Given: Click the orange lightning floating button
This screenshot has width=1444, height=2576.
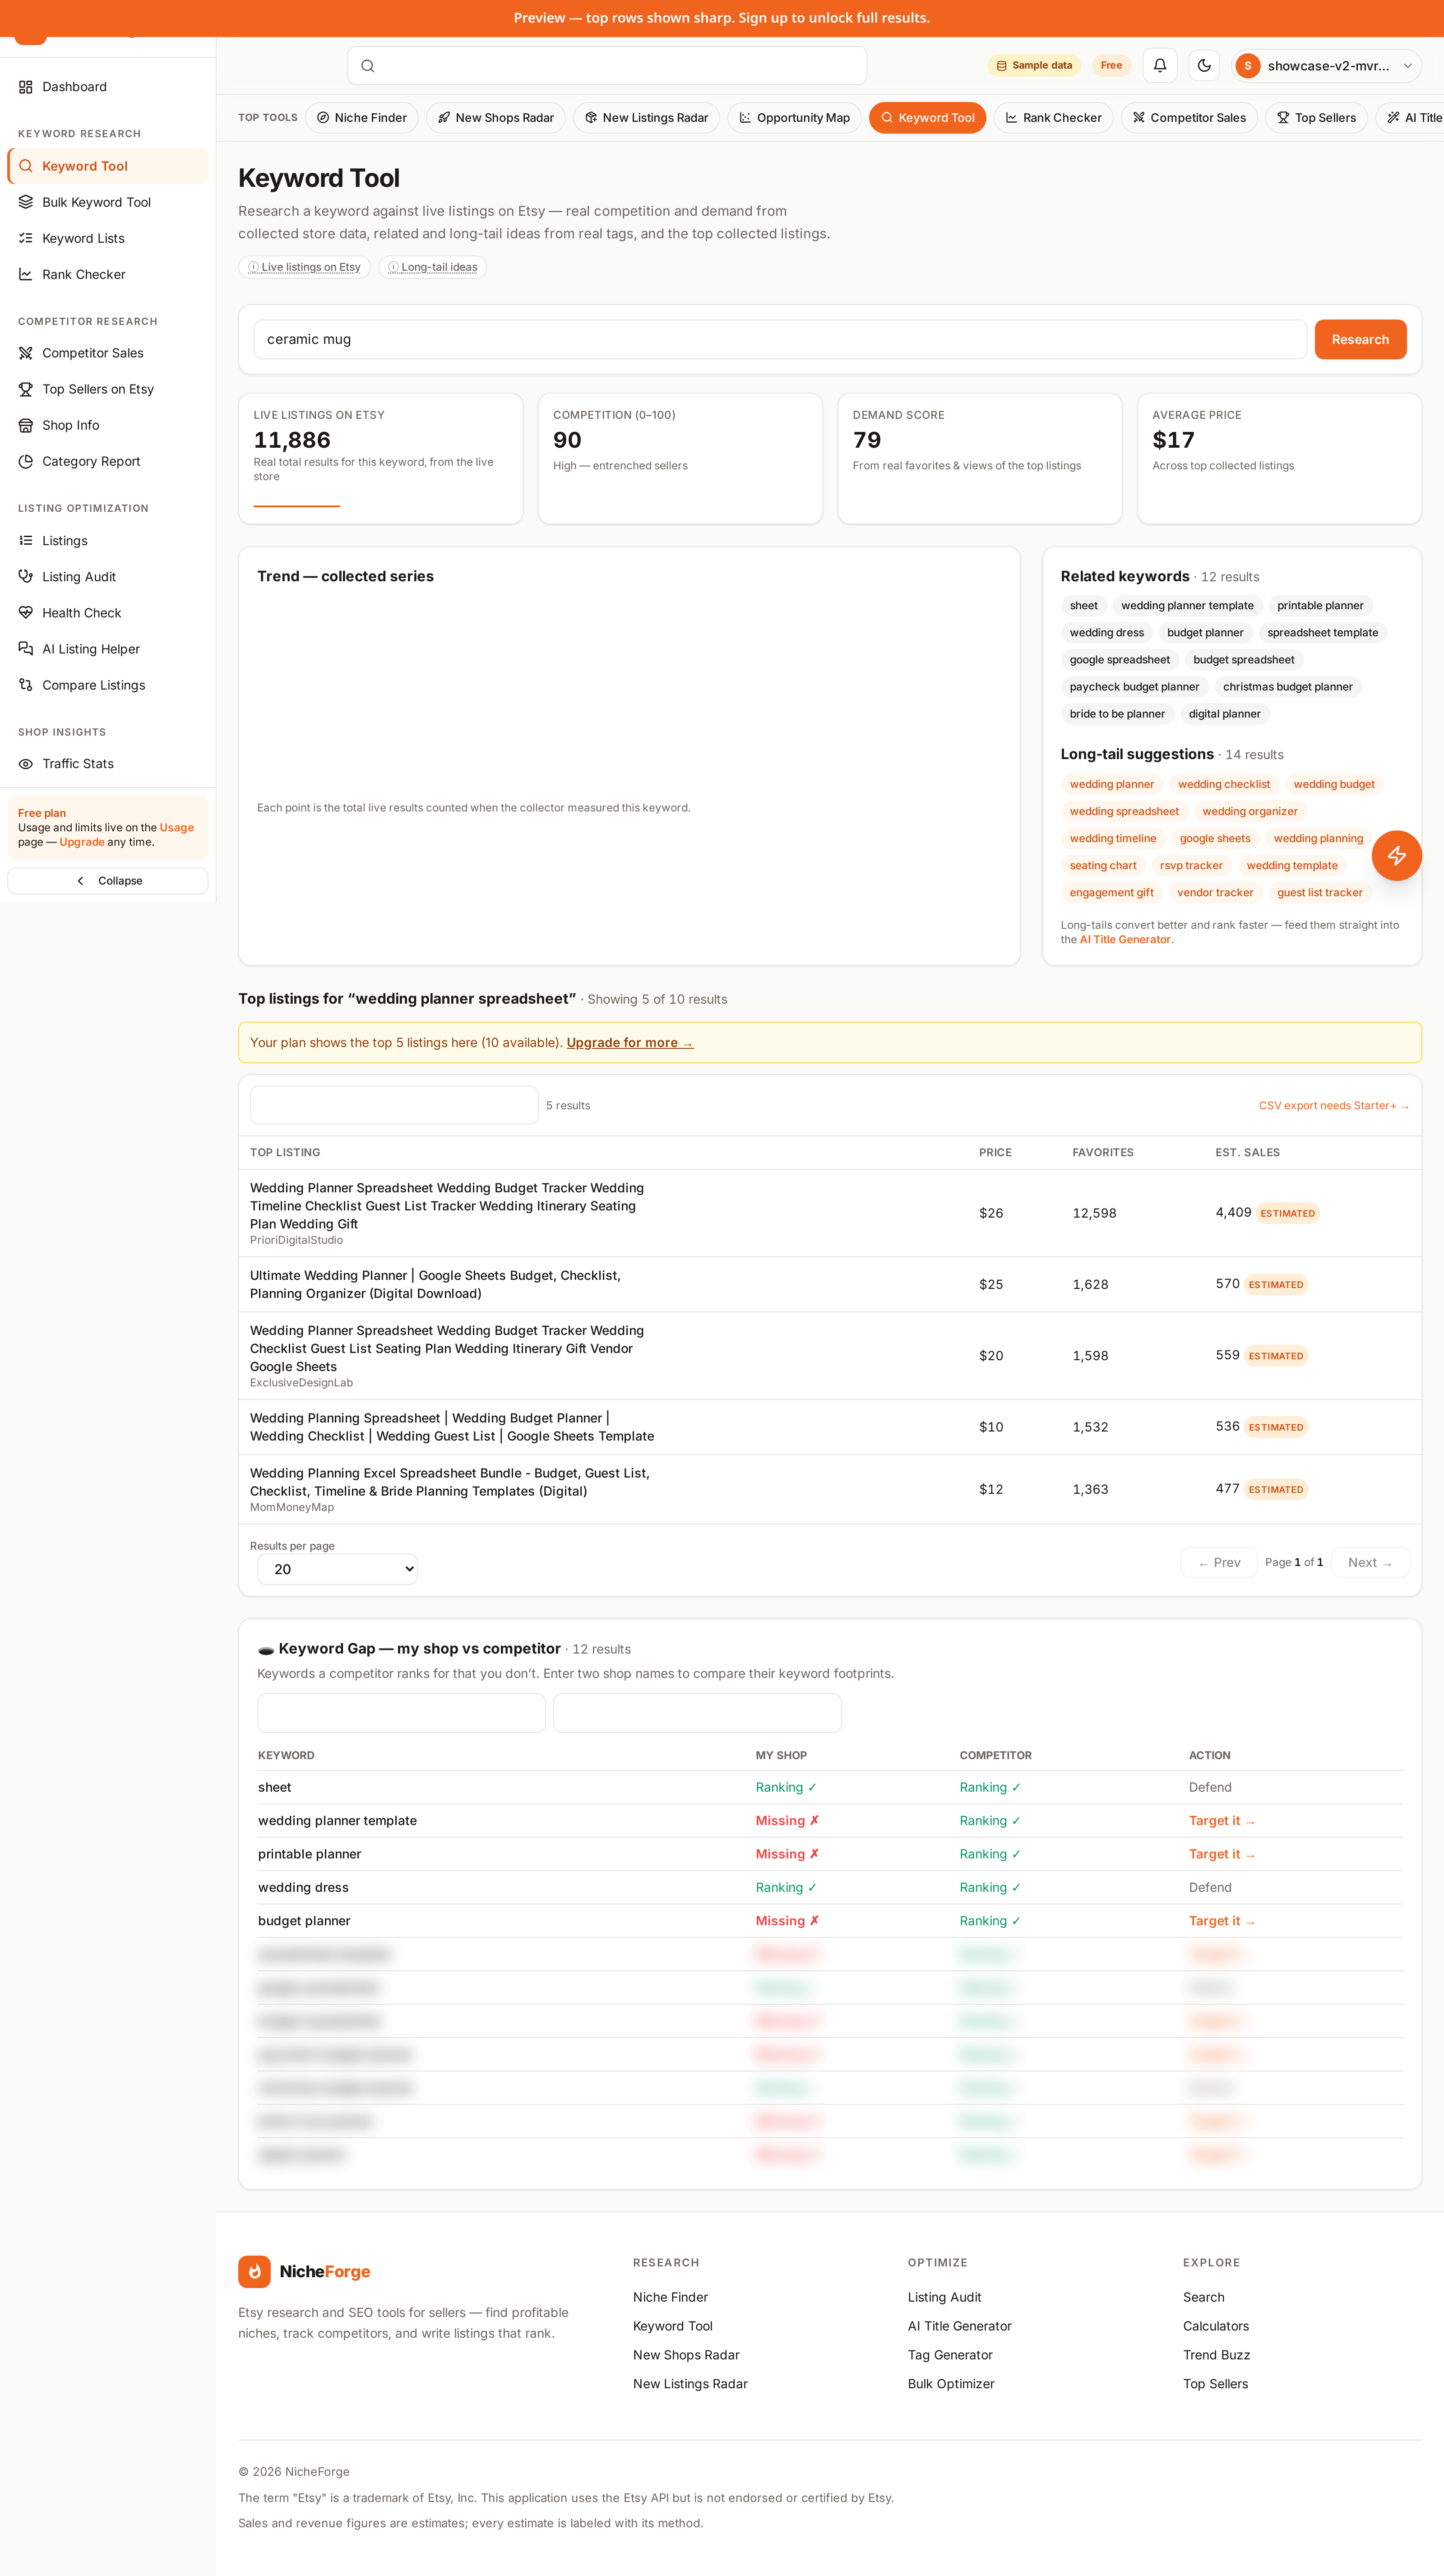Looking at the screenshot, I should coord(1396,855).
